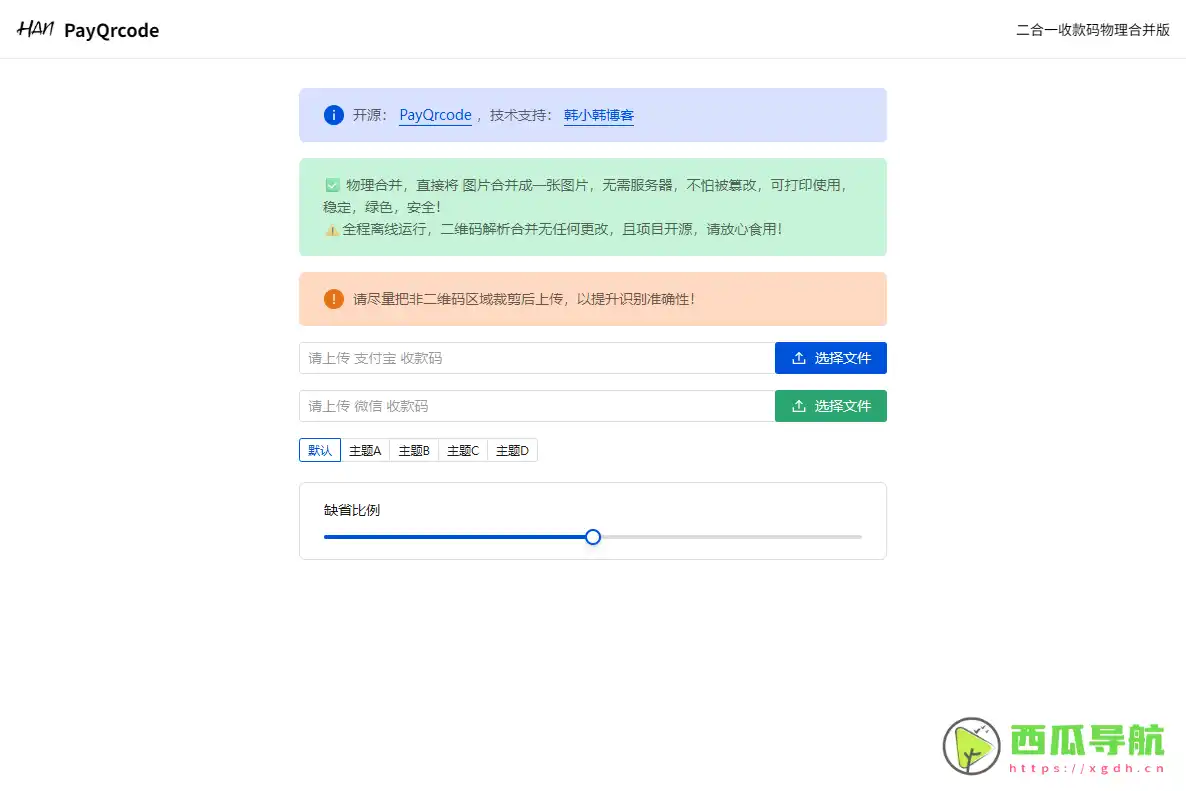Click upload icon on blue button
1186x791 pixels.
click(x=799, y=358)
